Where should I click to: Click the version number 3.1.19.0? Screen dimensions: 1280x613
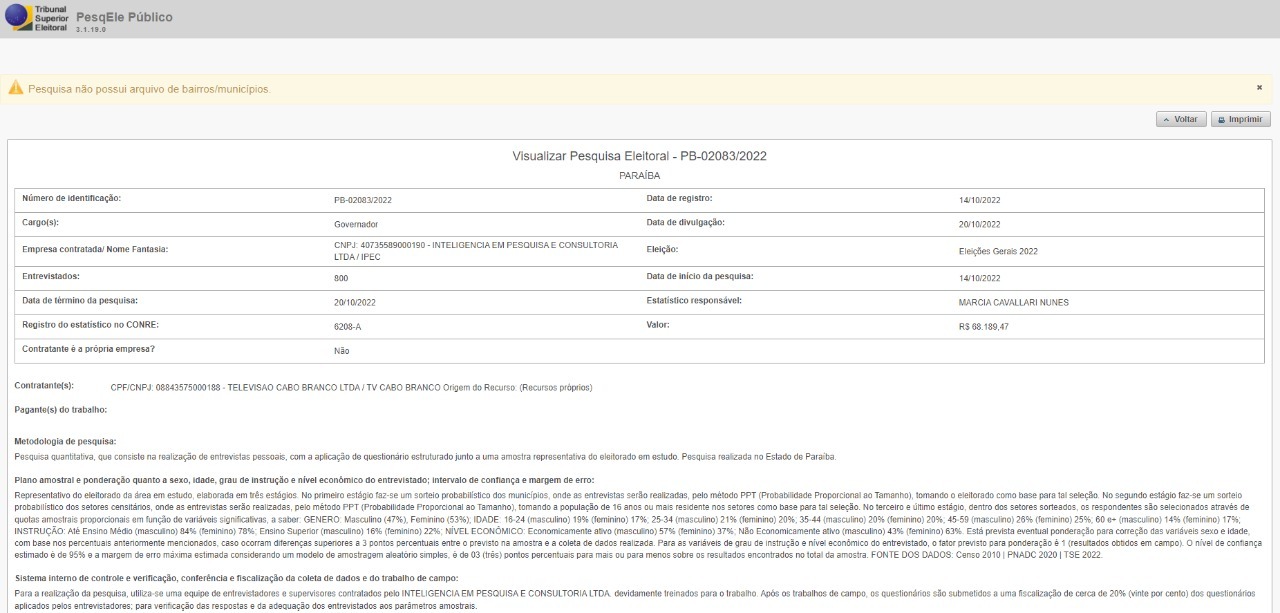91,30
